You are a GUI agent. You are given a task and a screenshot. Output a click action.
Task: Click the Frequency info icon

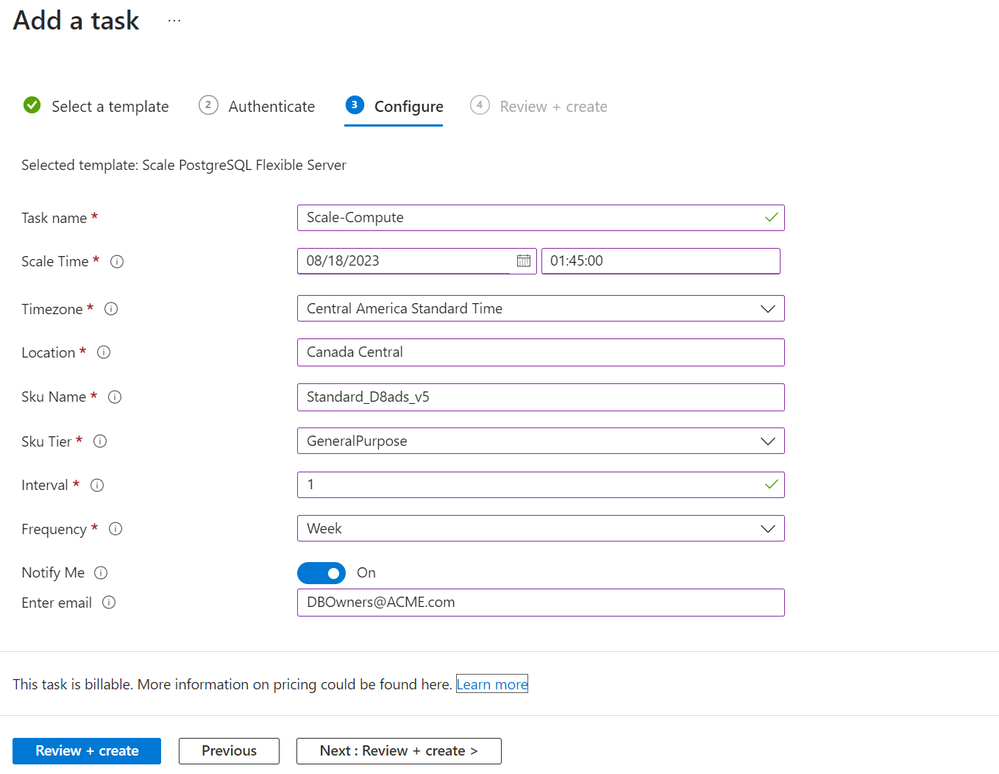point(115,529)
